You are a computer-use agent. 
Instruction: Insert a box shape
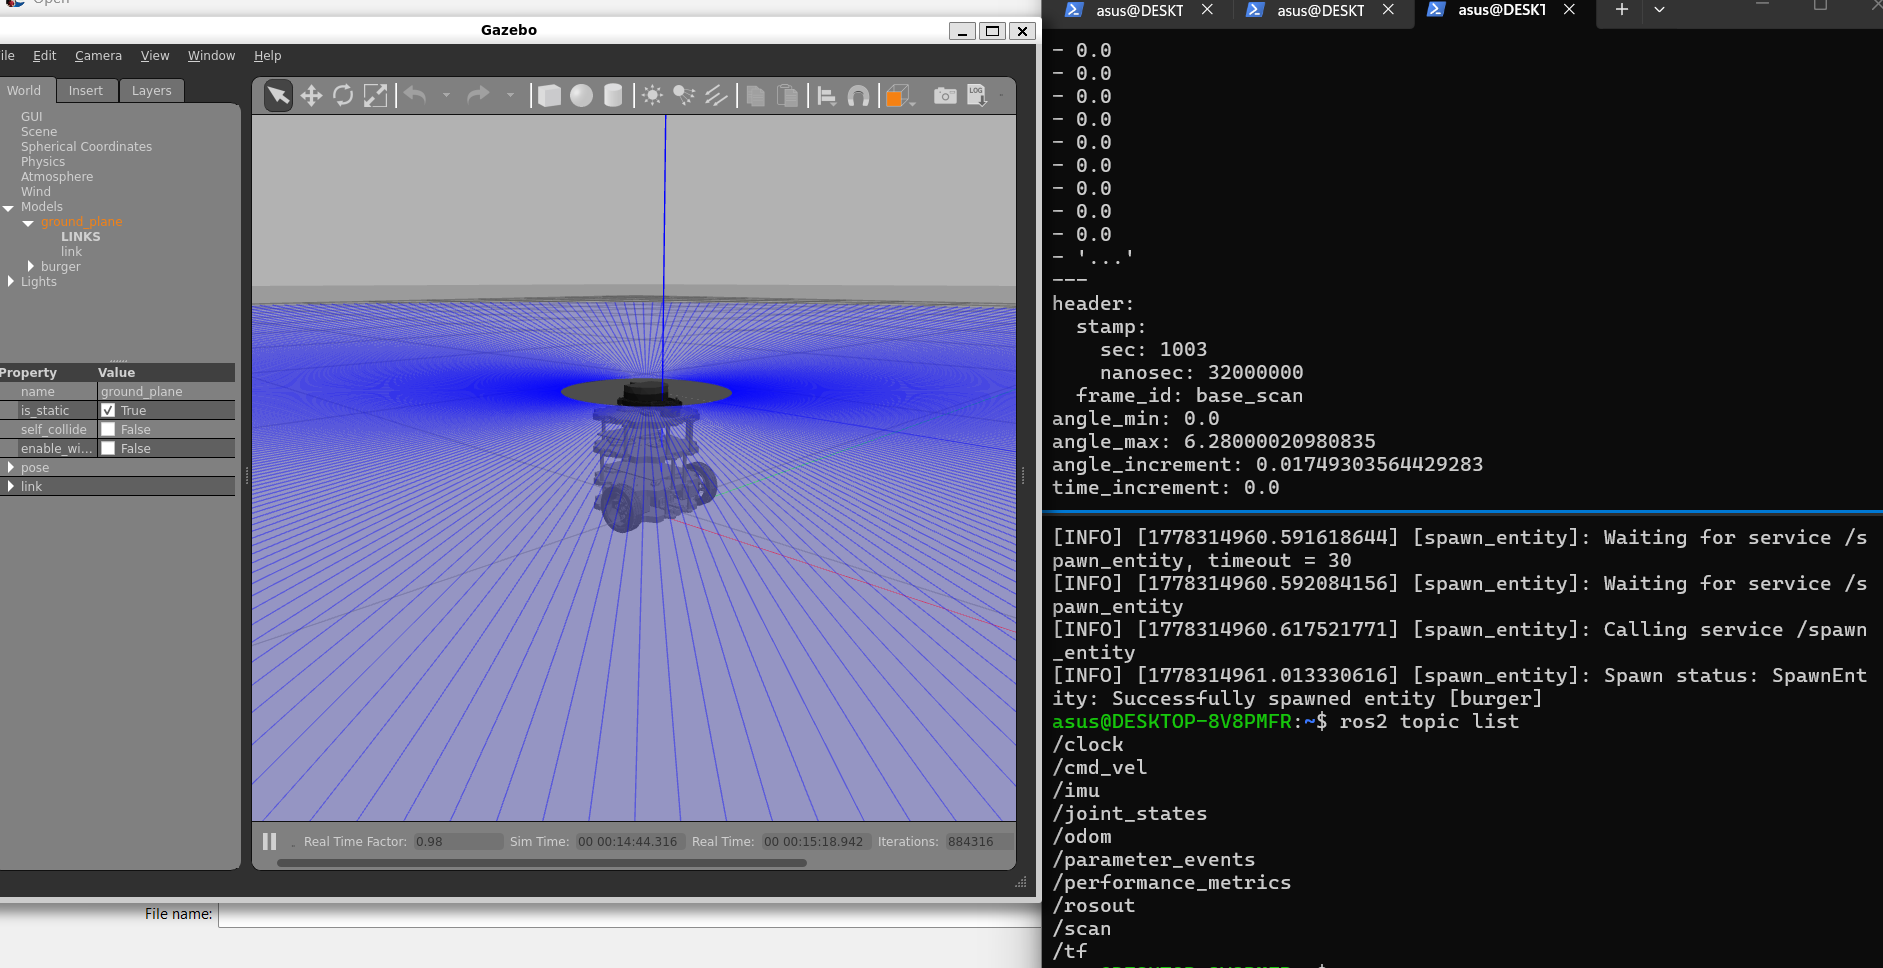pos(549,95)
